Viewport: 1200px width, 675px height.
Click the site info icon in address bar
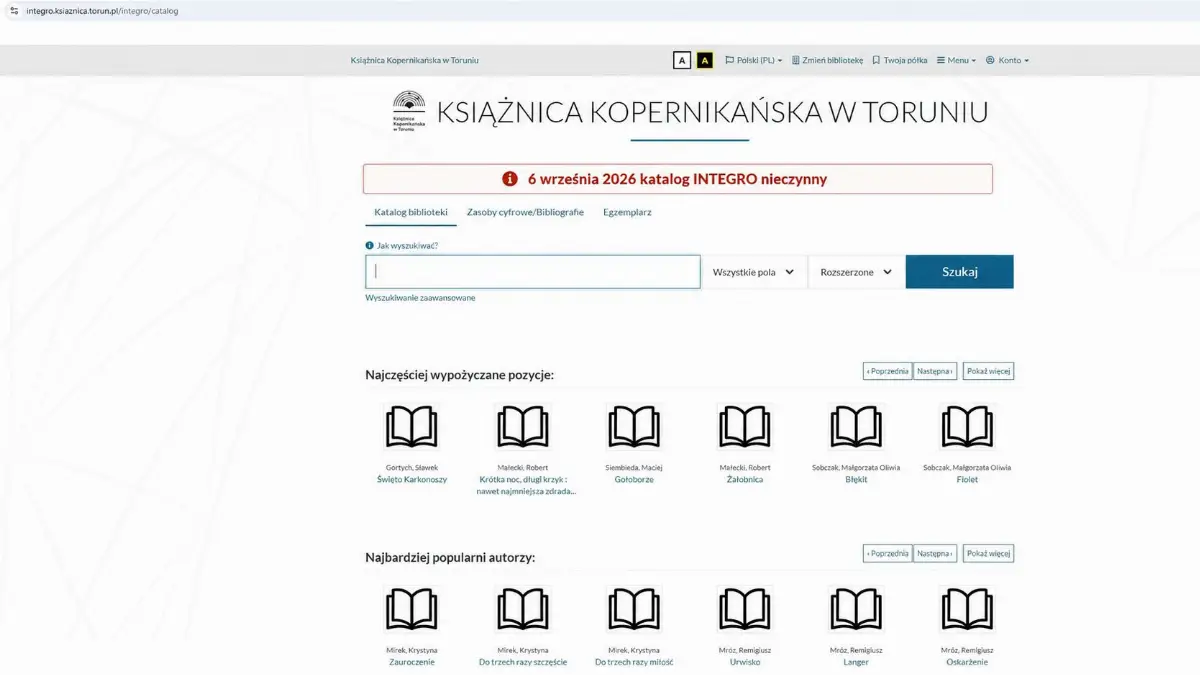pos(14,10)
